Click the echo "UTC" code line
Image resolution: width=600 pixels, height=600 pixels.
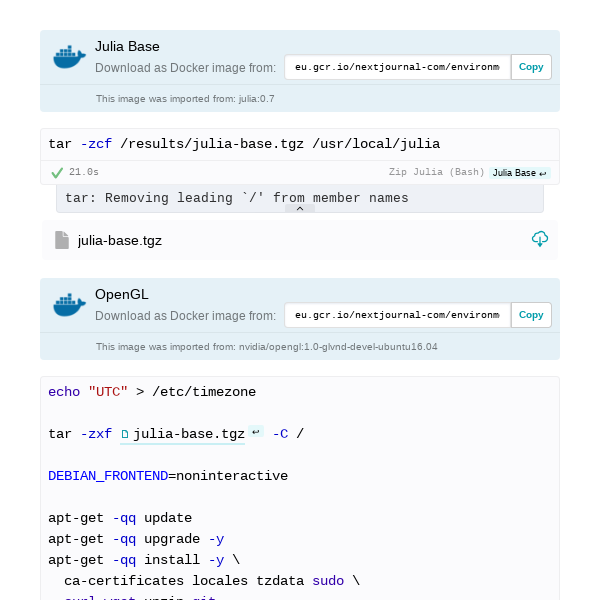point(152,392)
